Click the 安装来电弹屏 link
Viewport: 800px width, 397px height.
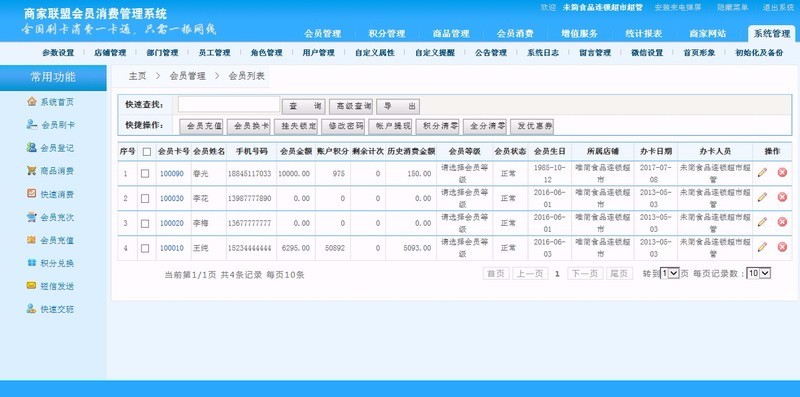tap(678, 8)
